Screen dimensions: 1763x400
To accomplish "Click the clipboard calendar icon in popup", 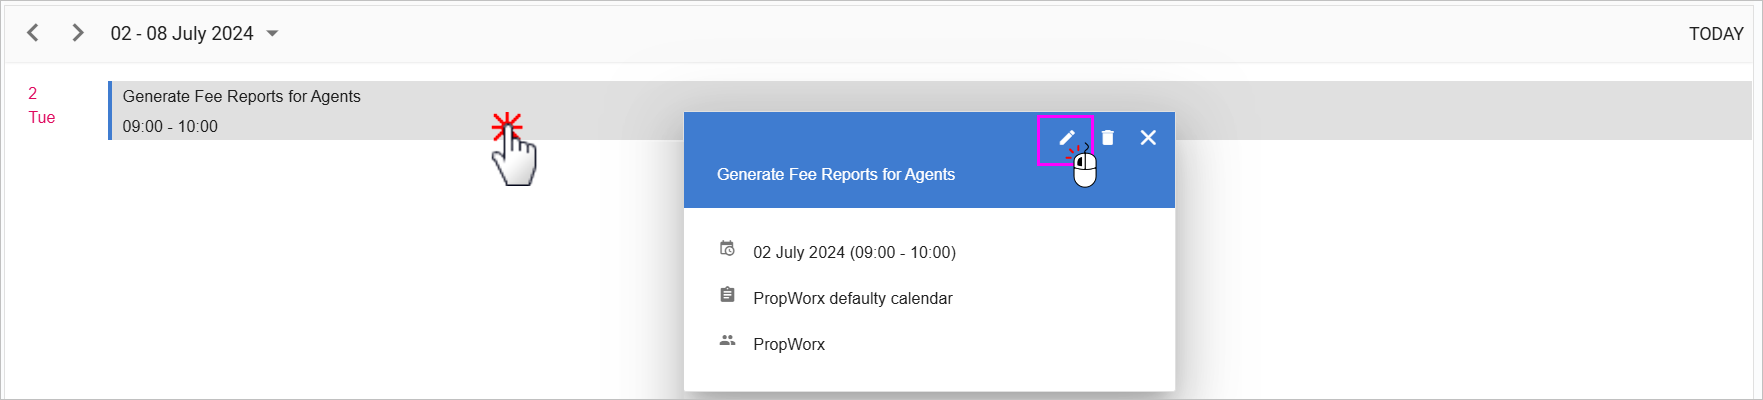I will pyautogui.click(x=727, y=295).
